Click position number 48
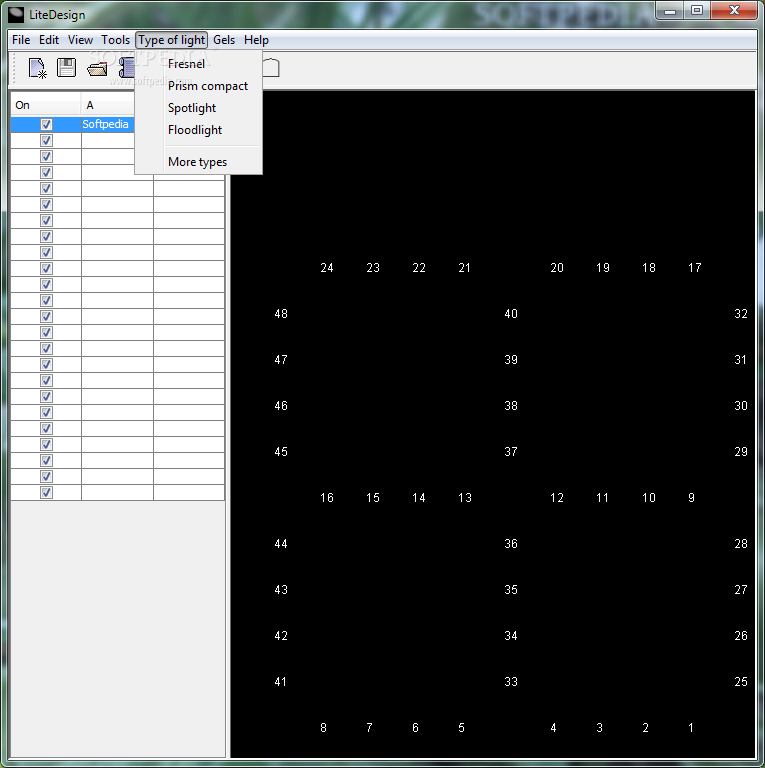Screen dimensions: 765x768 click(x=281, y=314)
